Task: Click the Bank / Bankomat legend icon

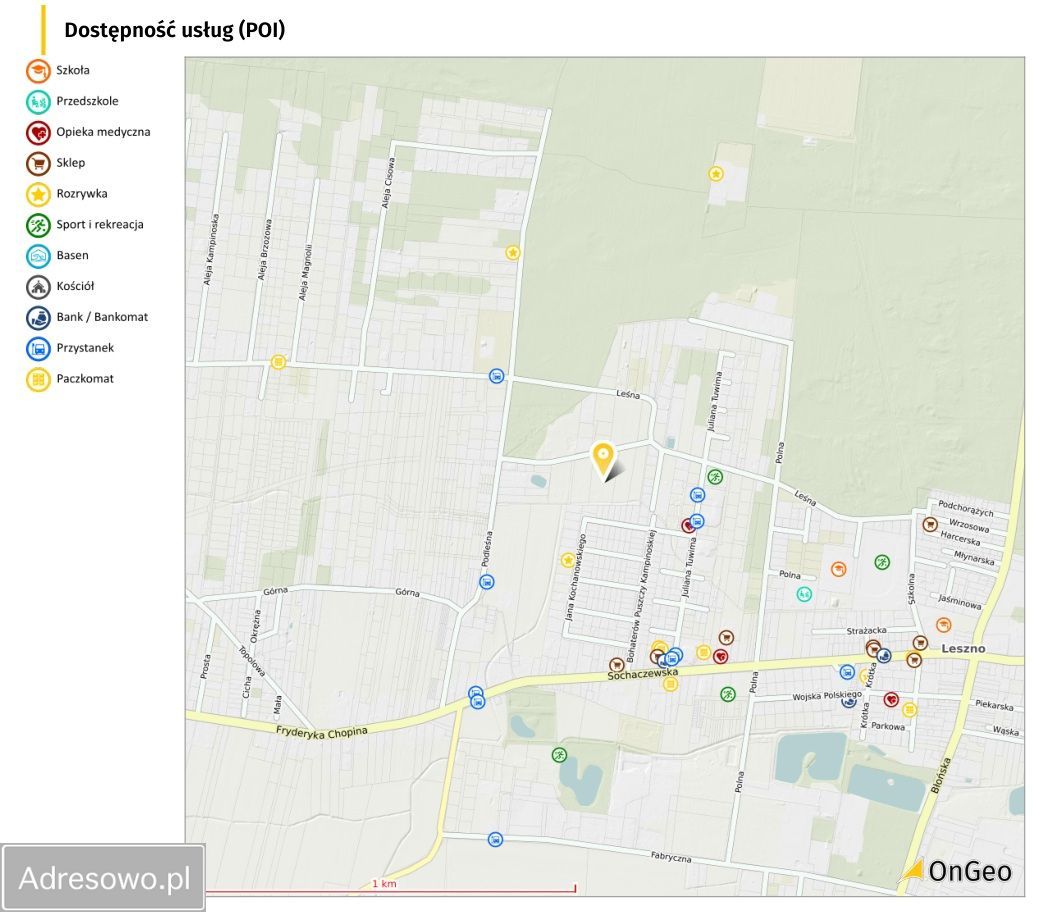Action: (38, 318)
